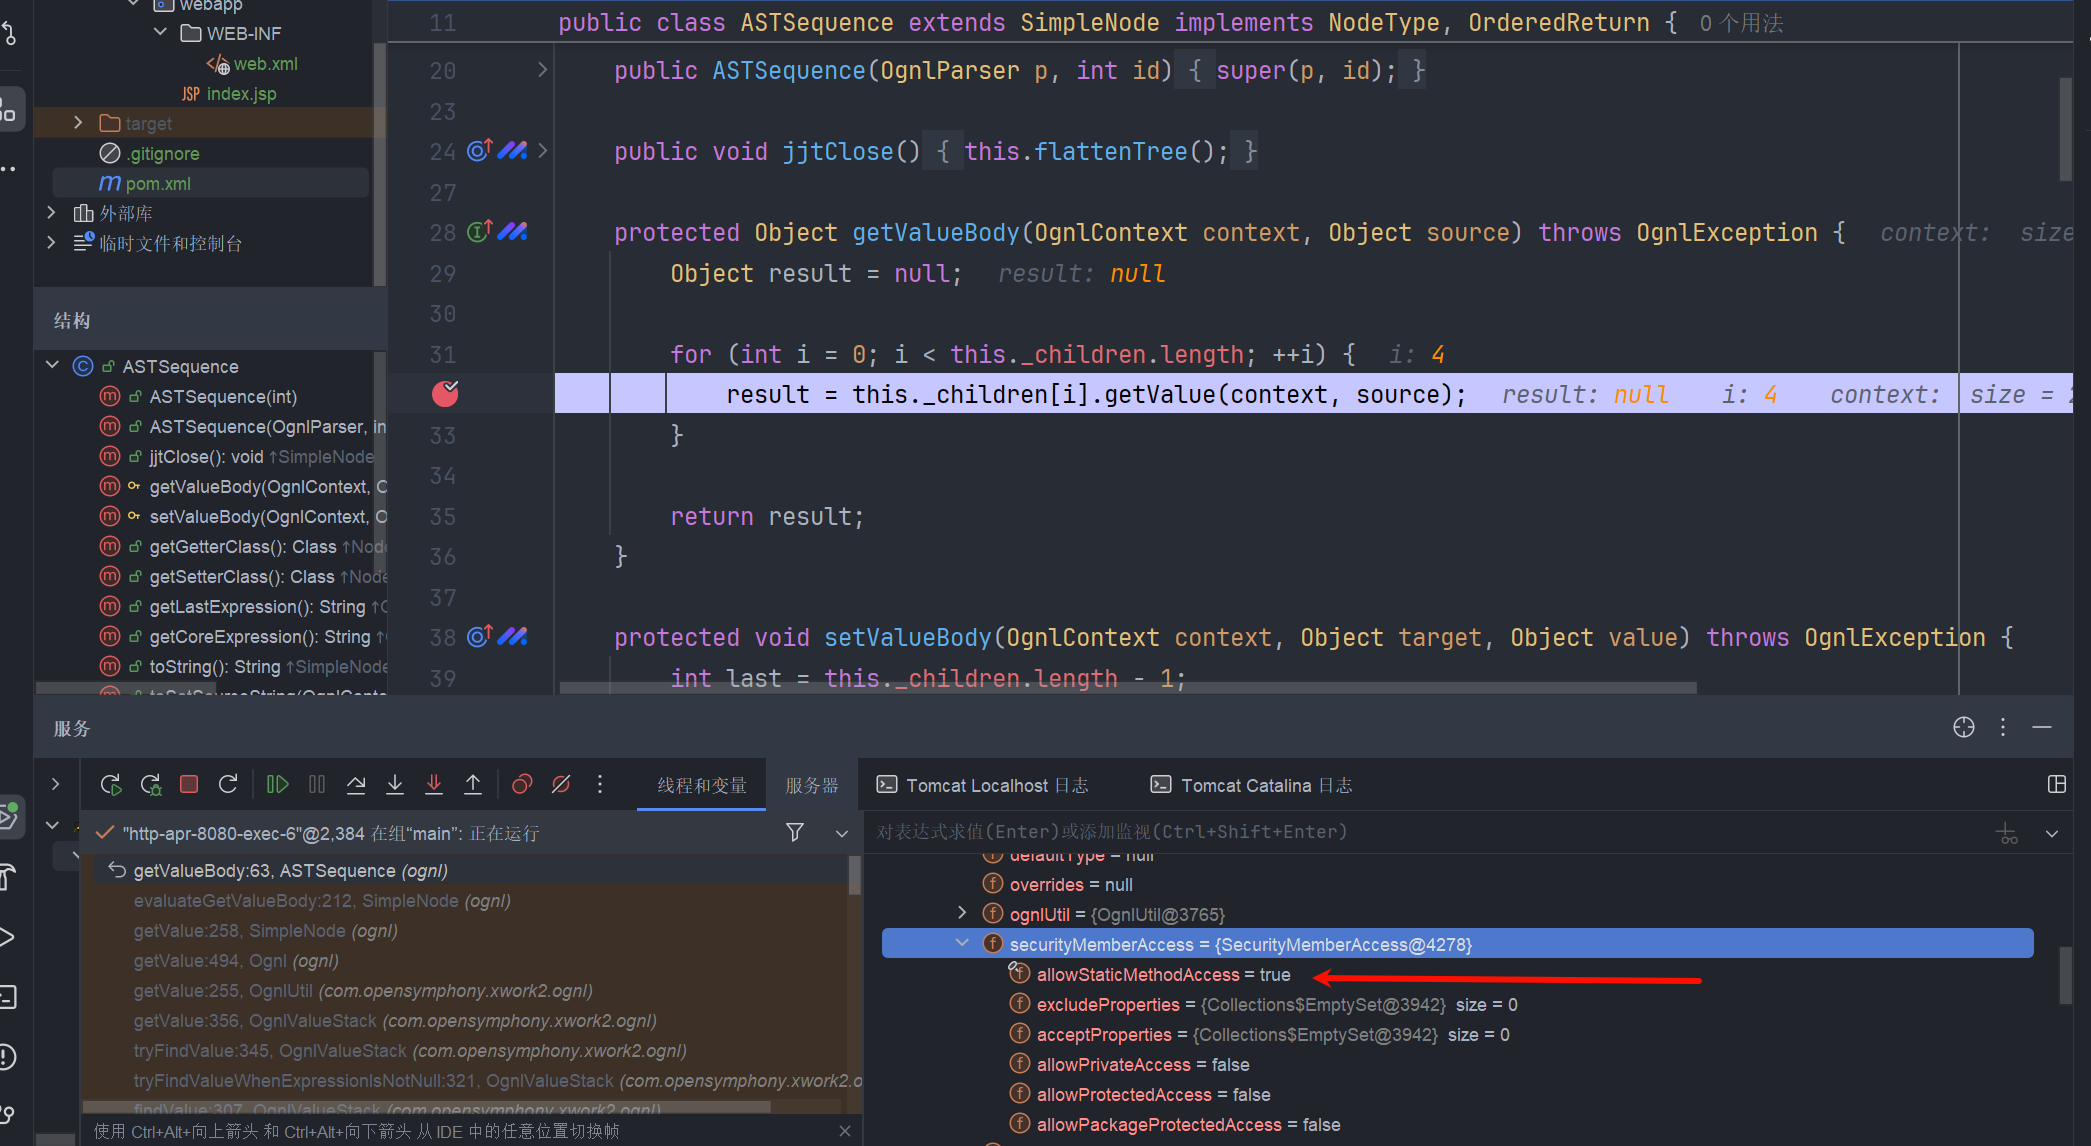2091x1146 pixels.
Task: Select excludeProperties variable row
Action: click(1277, 1004)
